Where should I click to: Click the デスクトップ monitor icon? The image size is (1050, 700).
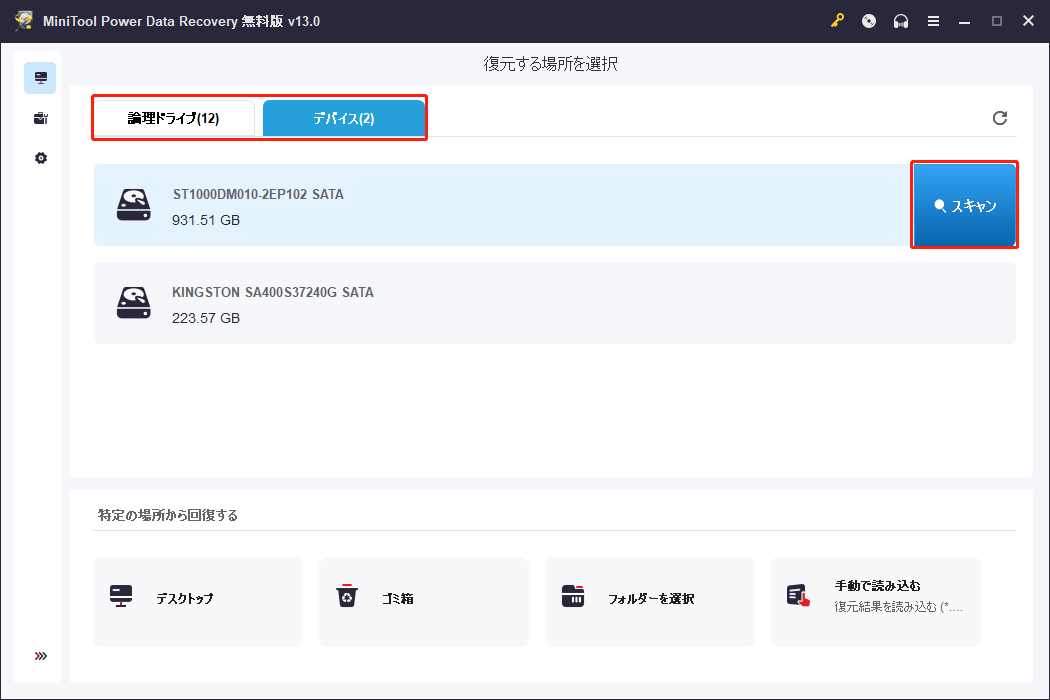pos(121,596)
